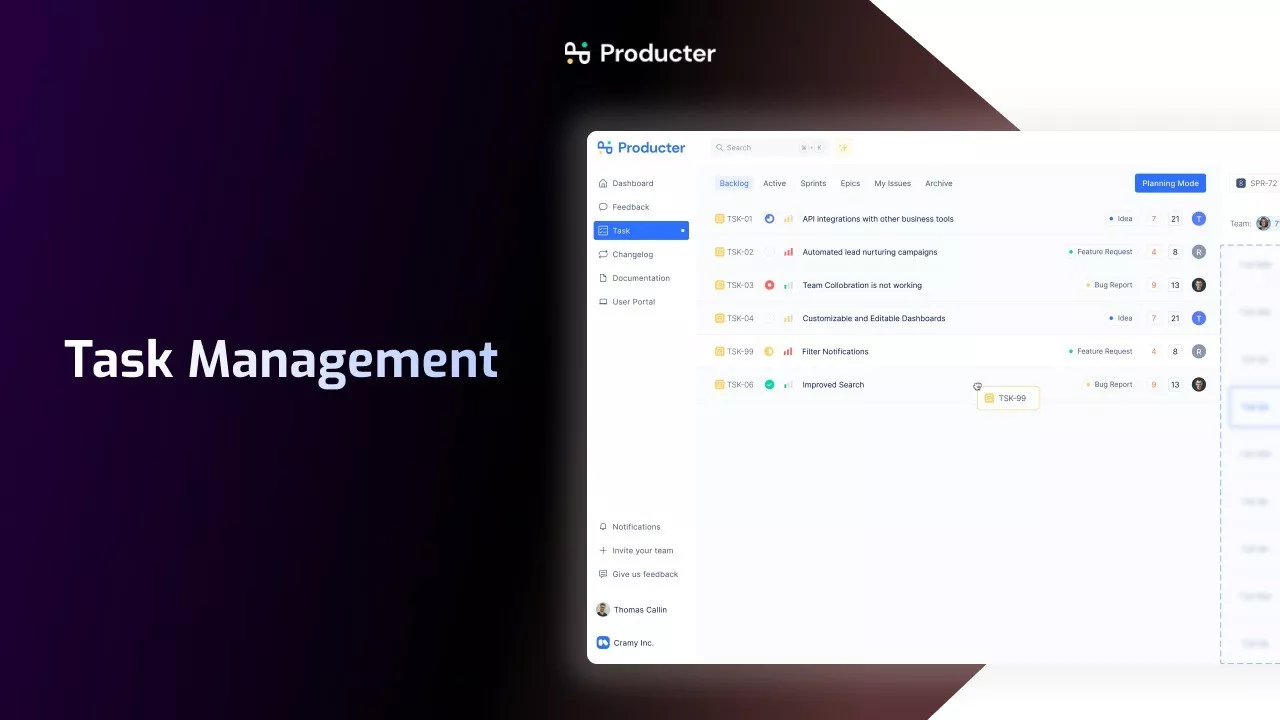Open Changelog in the sidebar

[632, 255]
